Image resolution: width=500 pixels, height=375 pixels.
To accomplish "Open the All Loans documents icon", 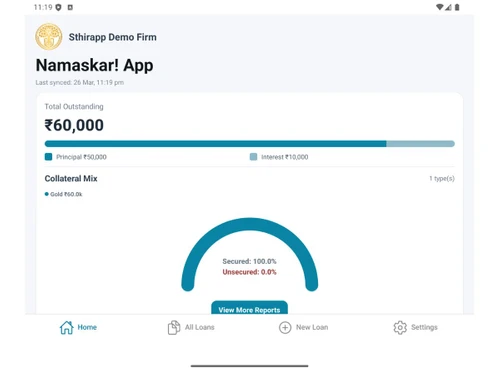I will click(174, 327).
